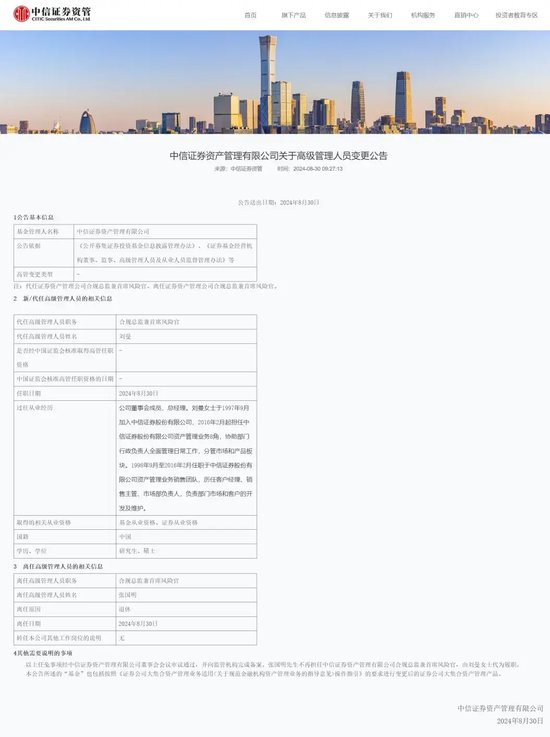Click the 国籍 label cell
Image resolution: width=550 pixels, height=737 pixels.
click(x=65, y=536)
